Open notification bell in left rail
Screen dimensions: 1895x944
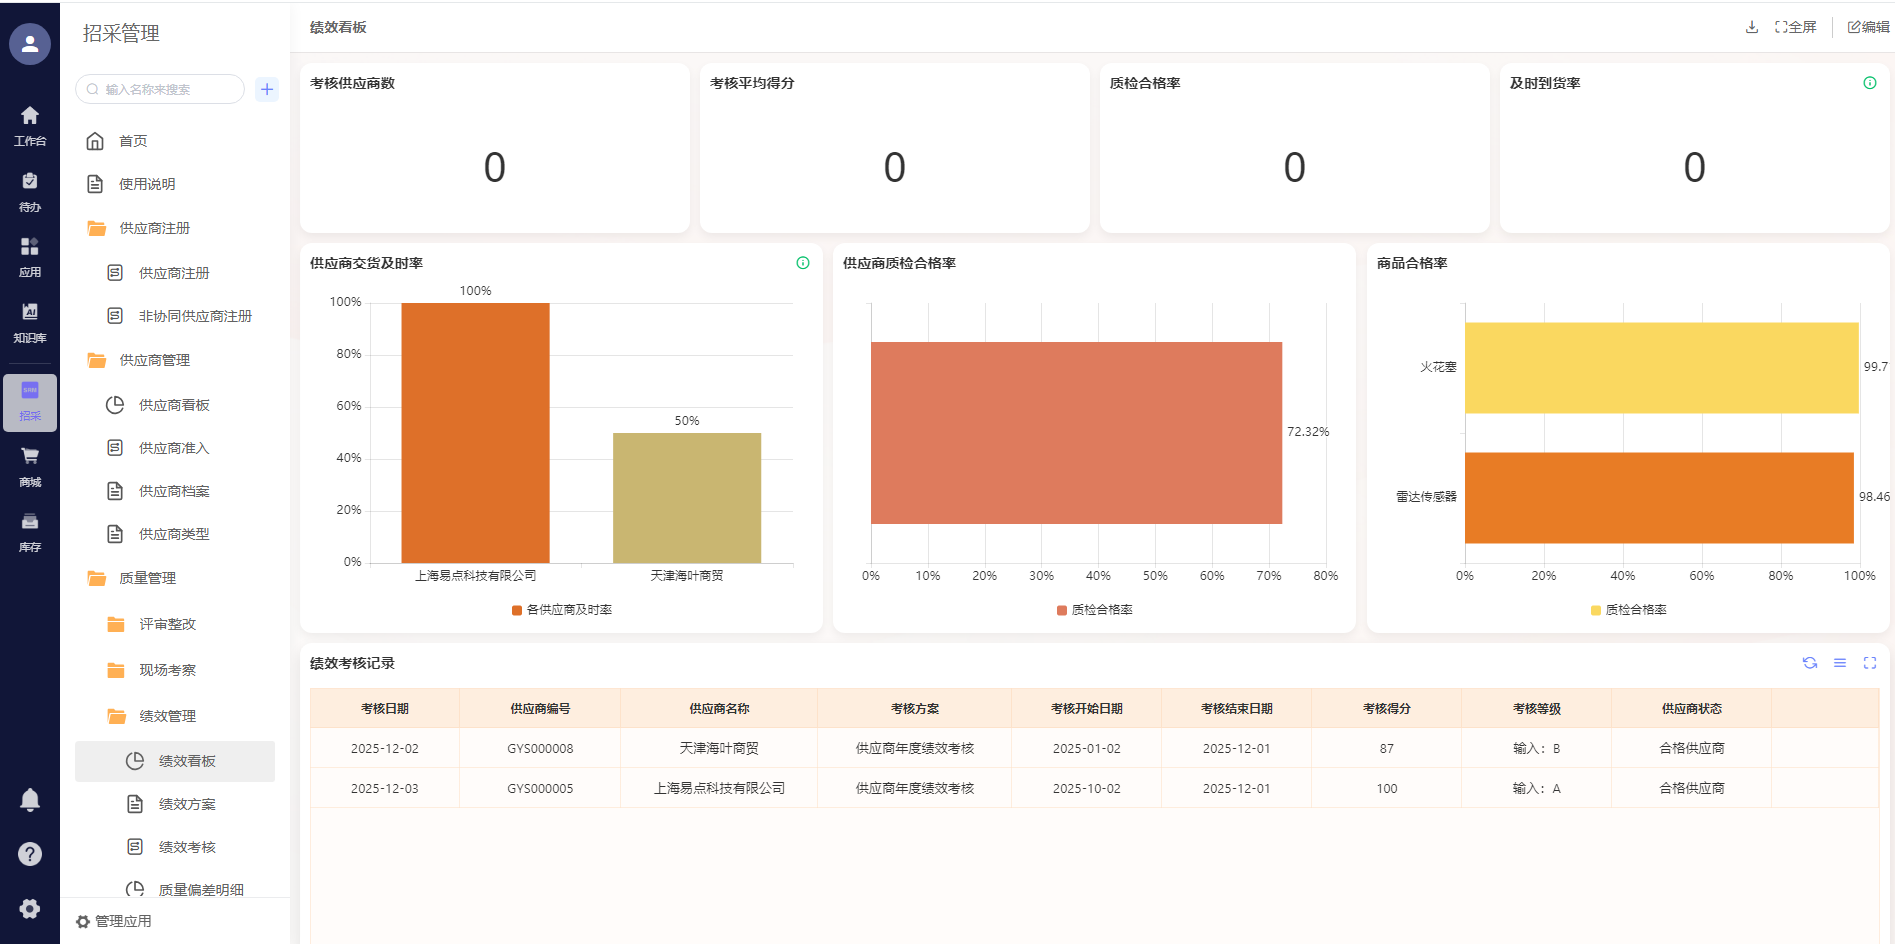tap(30, 800)
